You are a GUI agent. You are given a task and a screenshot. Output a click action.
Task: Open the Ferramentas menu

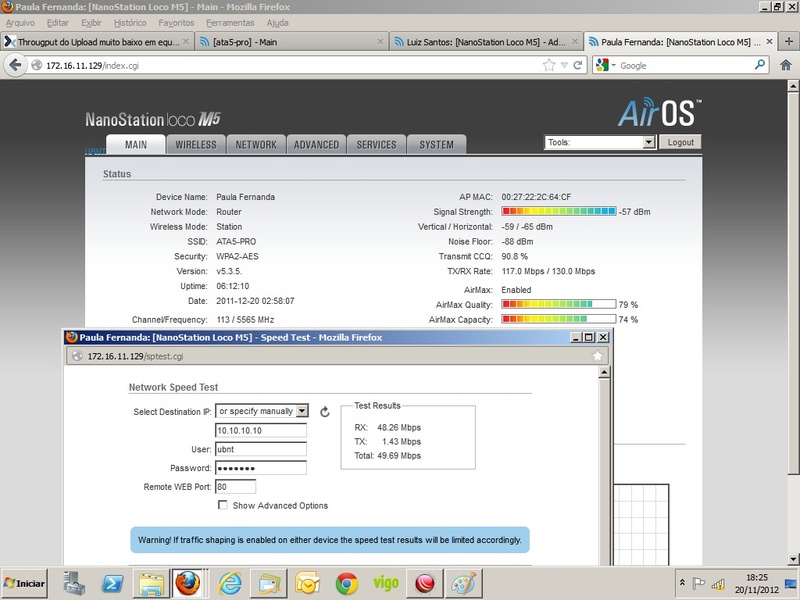coord(230,23)
